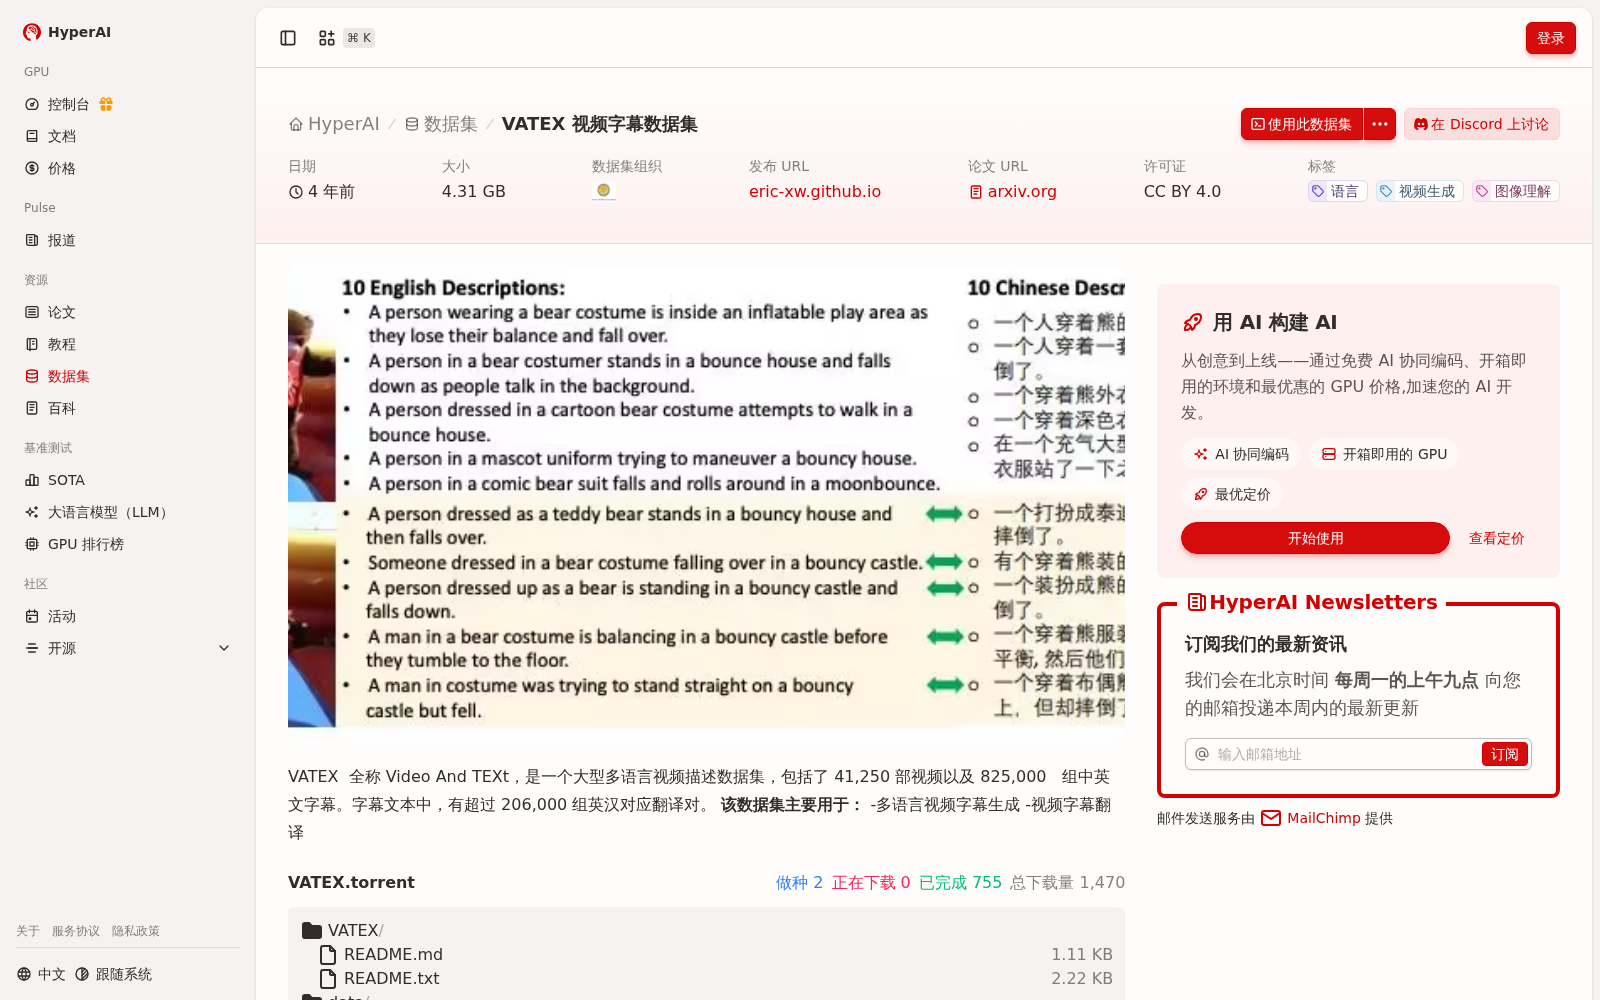Click the rocket icon in 用 AI 构建 AI

1193,322
